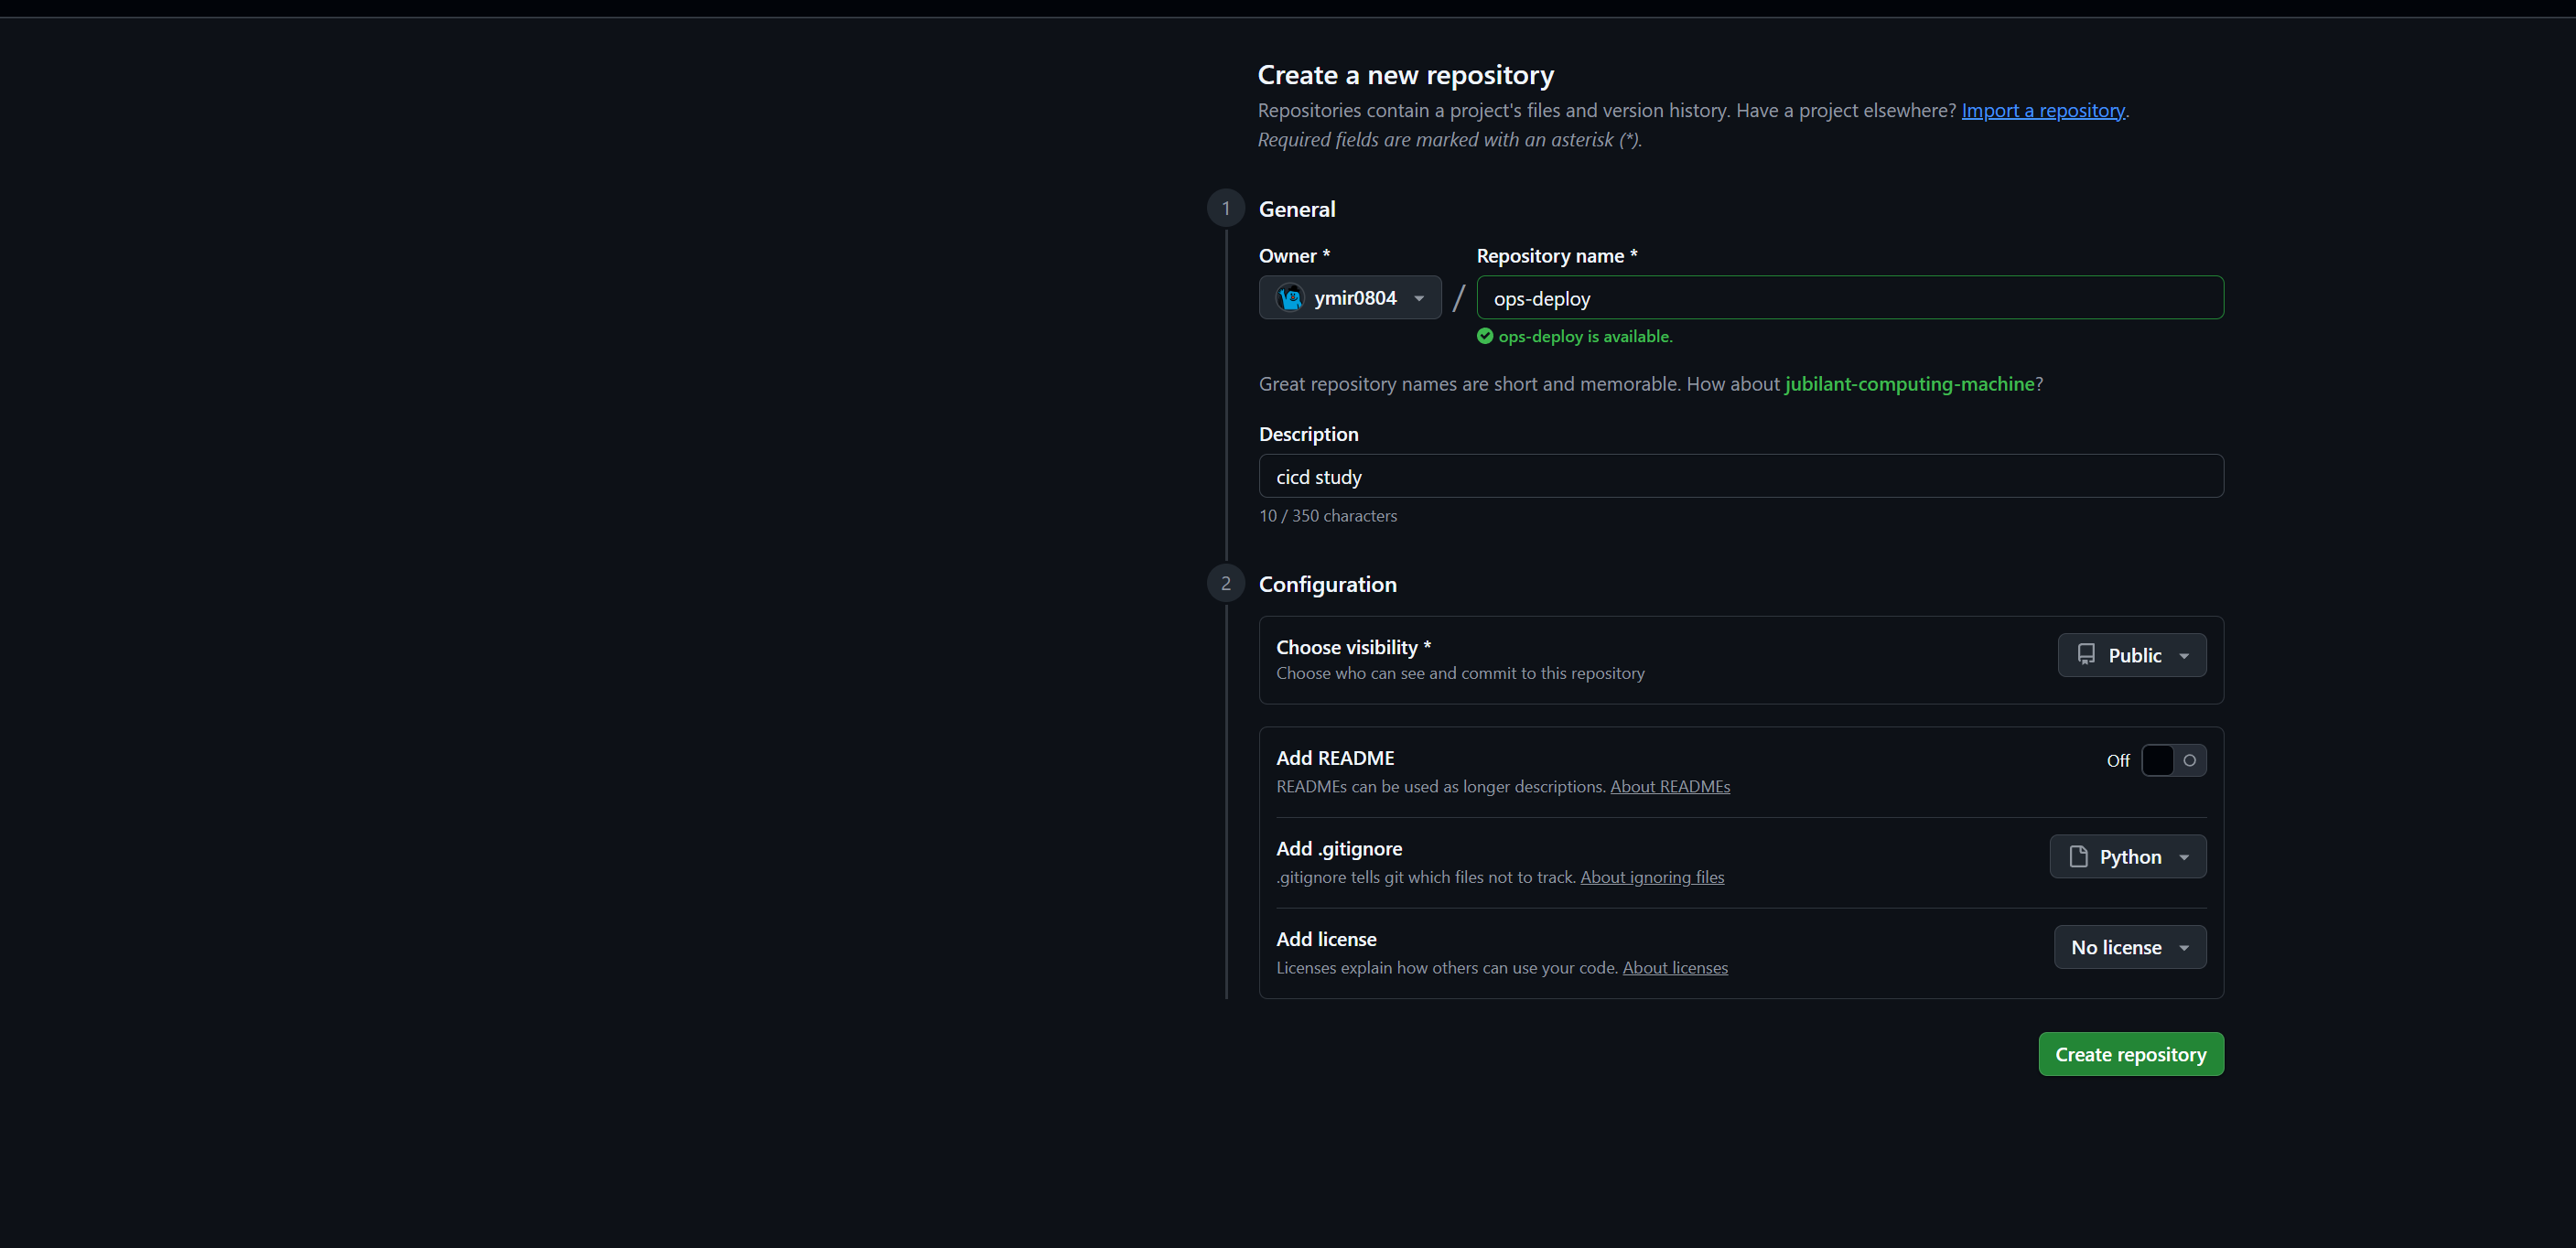Click the Public repository visibility icon
Image resolution: width=2576 pixels, height=1248 pixels.
2086,655
